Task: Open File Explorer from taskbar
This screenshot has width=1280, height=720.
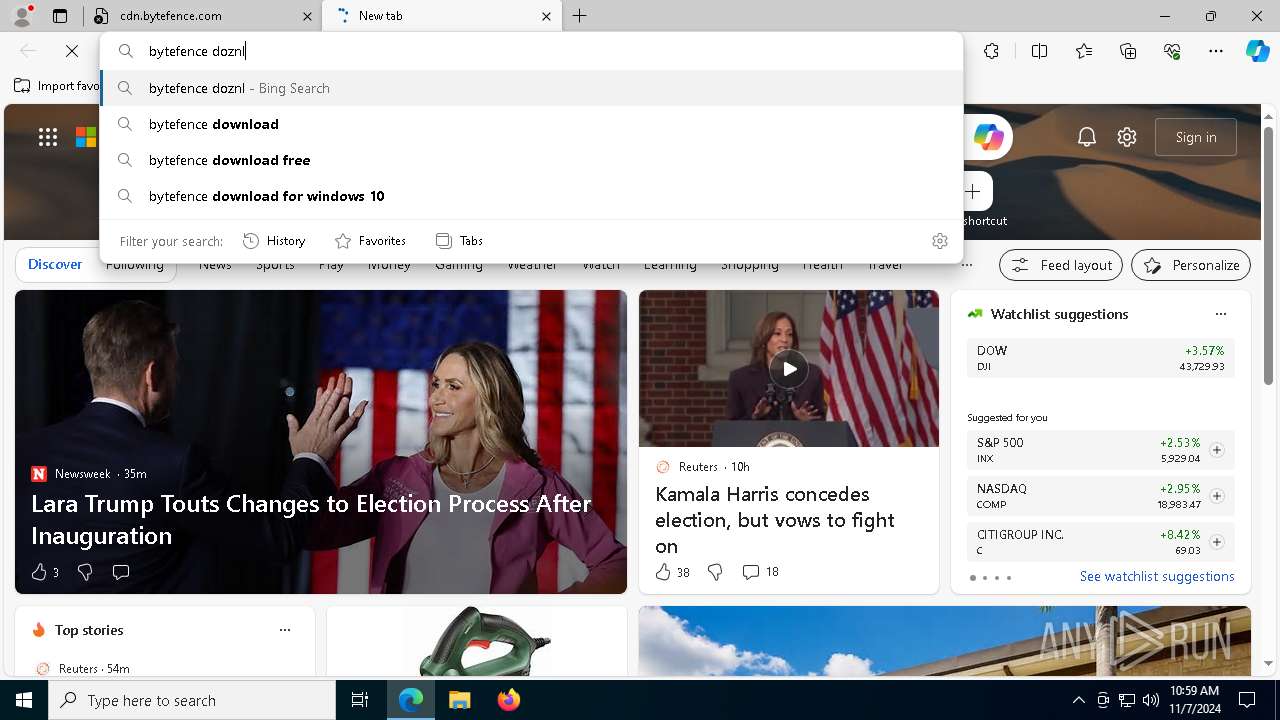Action: tap(459, 700)
